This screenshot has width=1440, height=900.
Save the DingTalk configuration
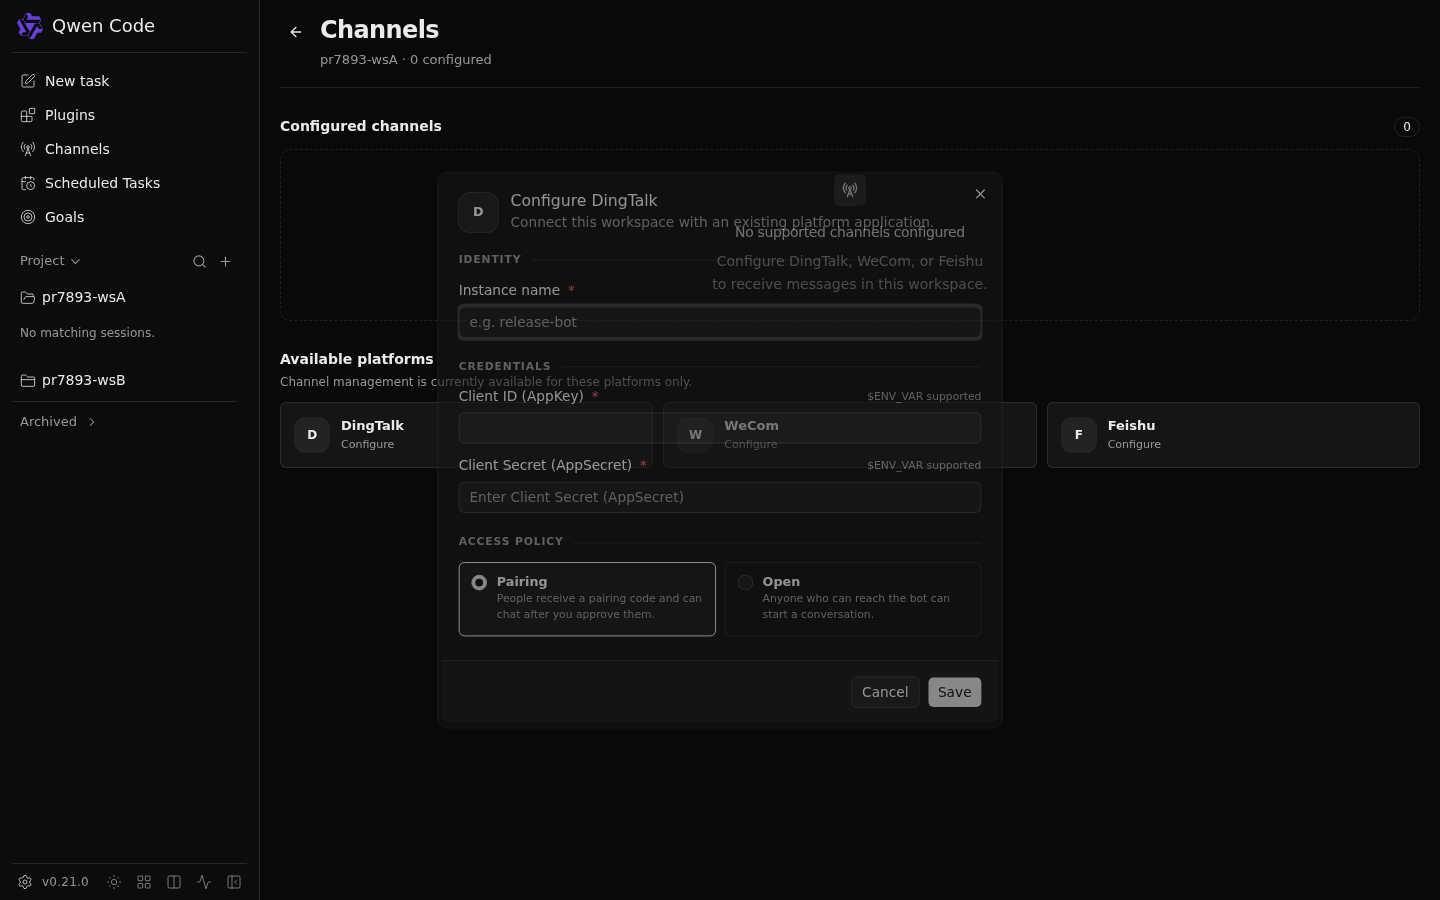(x=954, y=692)
